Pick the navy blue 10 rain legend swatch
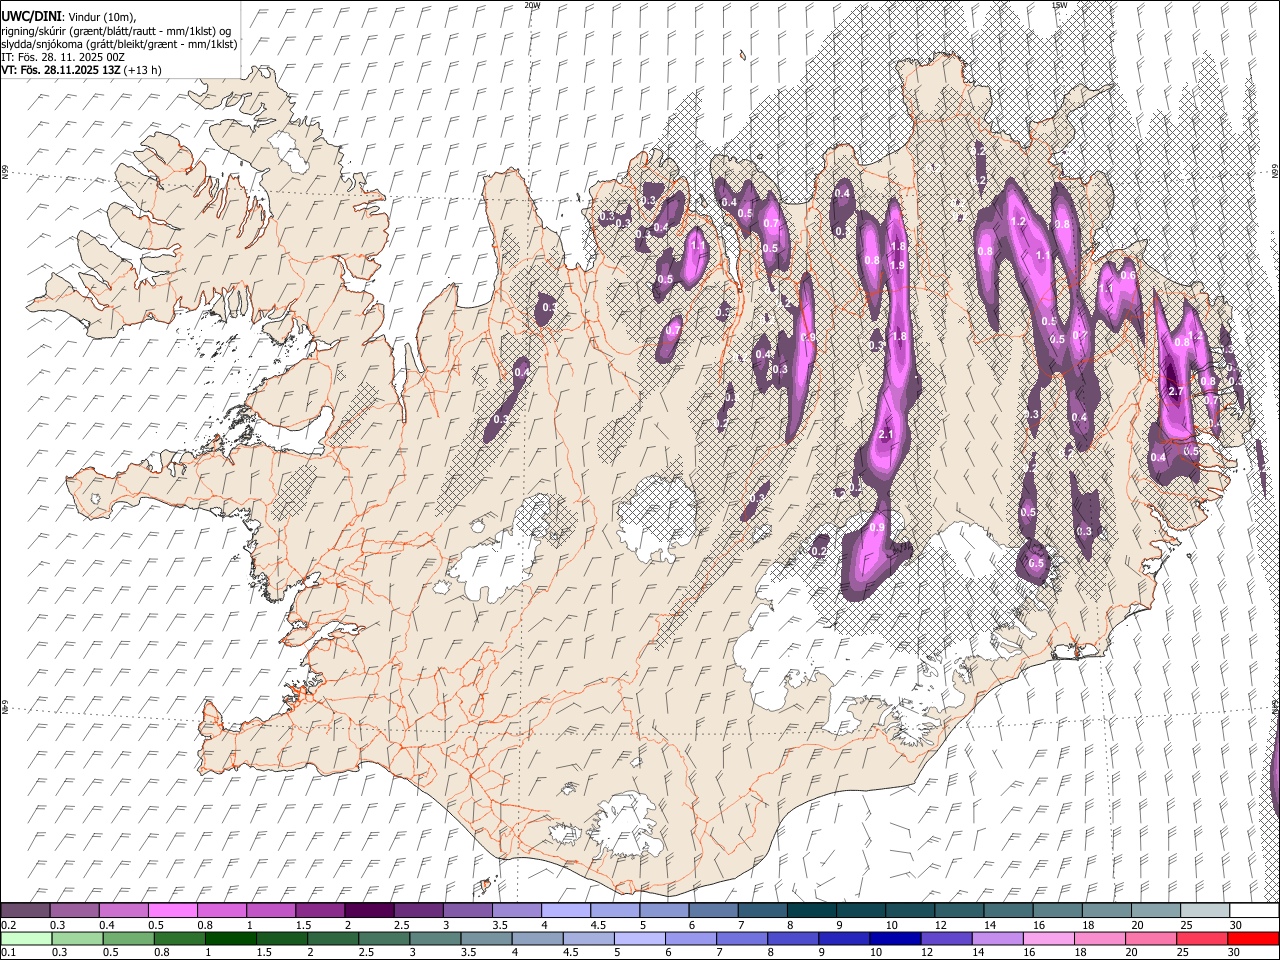The image size is (1280, 960). [894, 939]
